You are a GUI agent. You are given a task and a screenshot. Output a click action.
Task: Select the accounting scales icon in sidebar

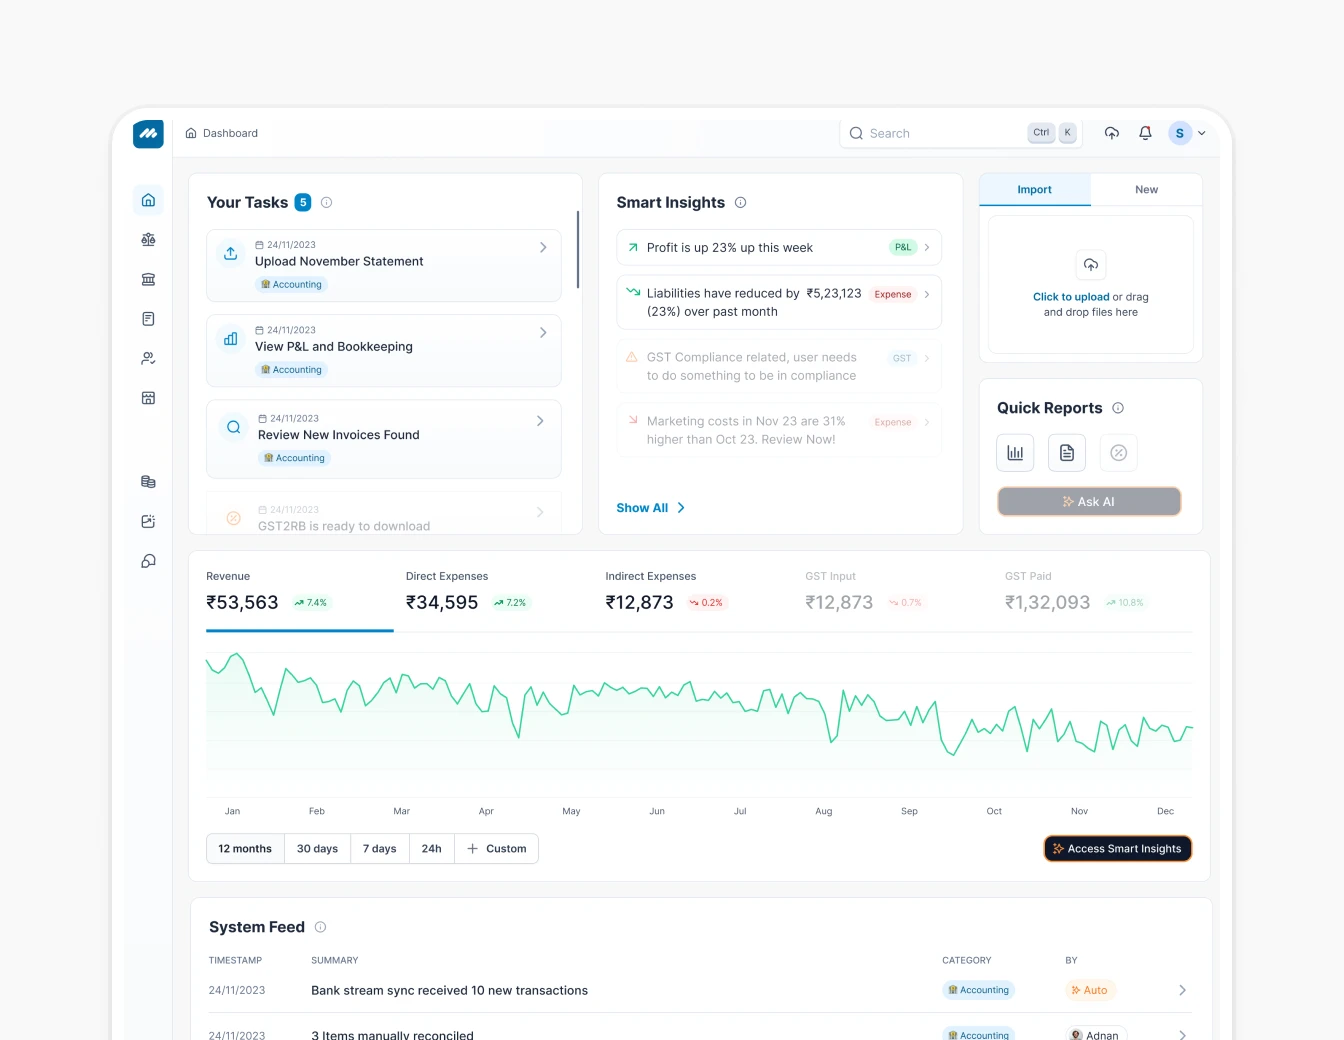tap(148, 239)
